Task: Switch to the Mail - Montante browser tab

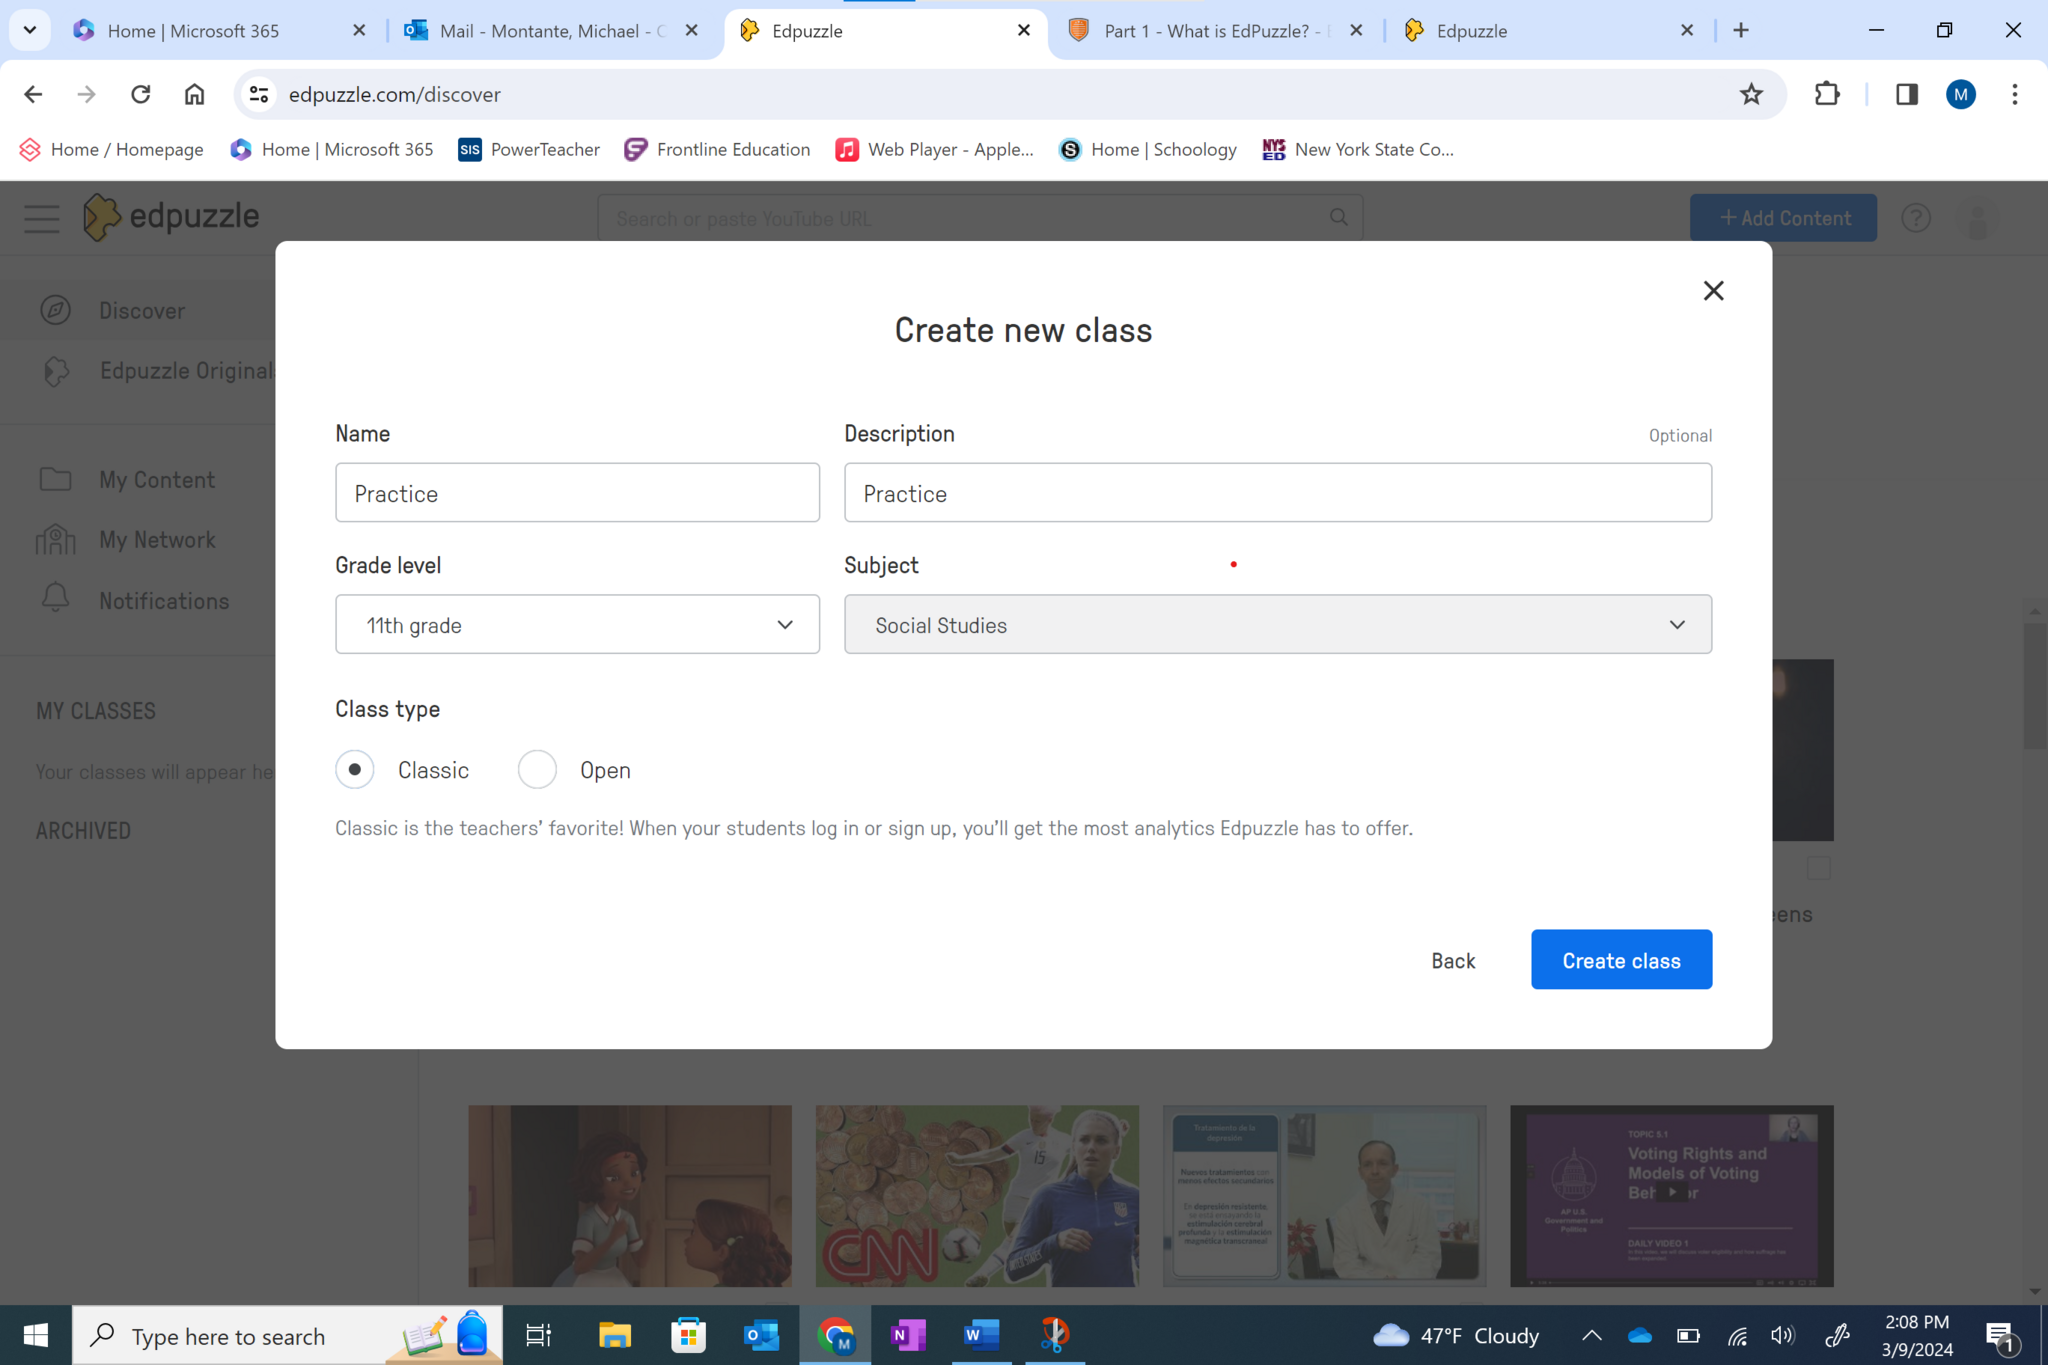Action: tap(551, 31)
